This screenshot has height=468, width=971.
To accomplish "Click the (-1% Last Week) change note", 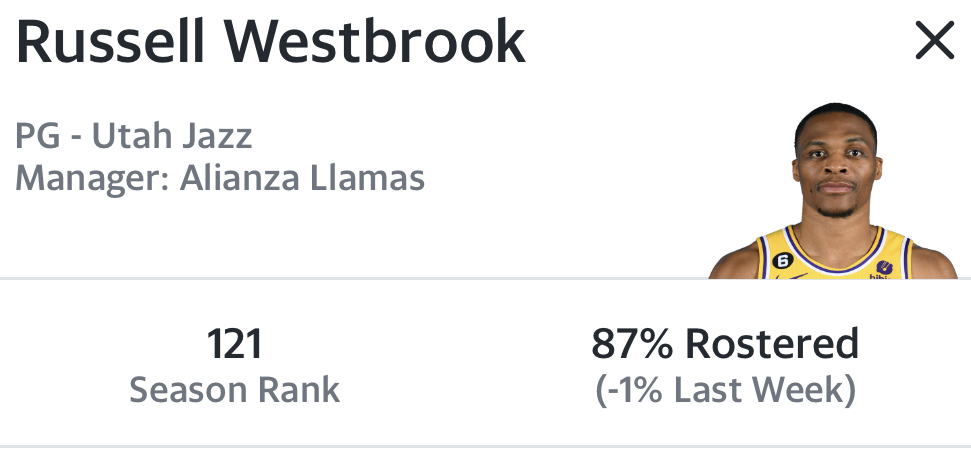I will [725, 390].
